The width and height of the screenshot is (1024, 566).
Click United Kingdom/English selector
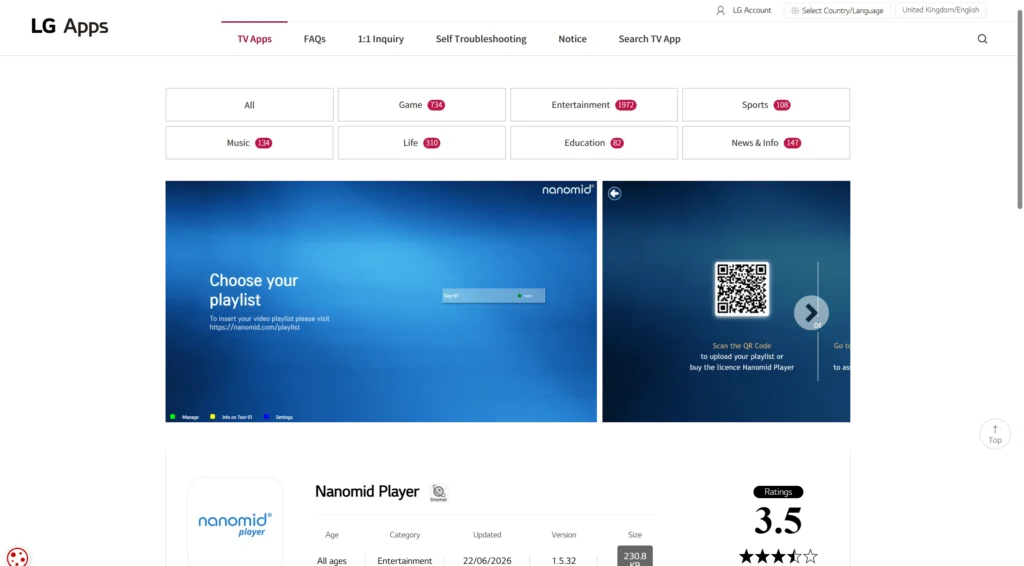click(940, 10)
